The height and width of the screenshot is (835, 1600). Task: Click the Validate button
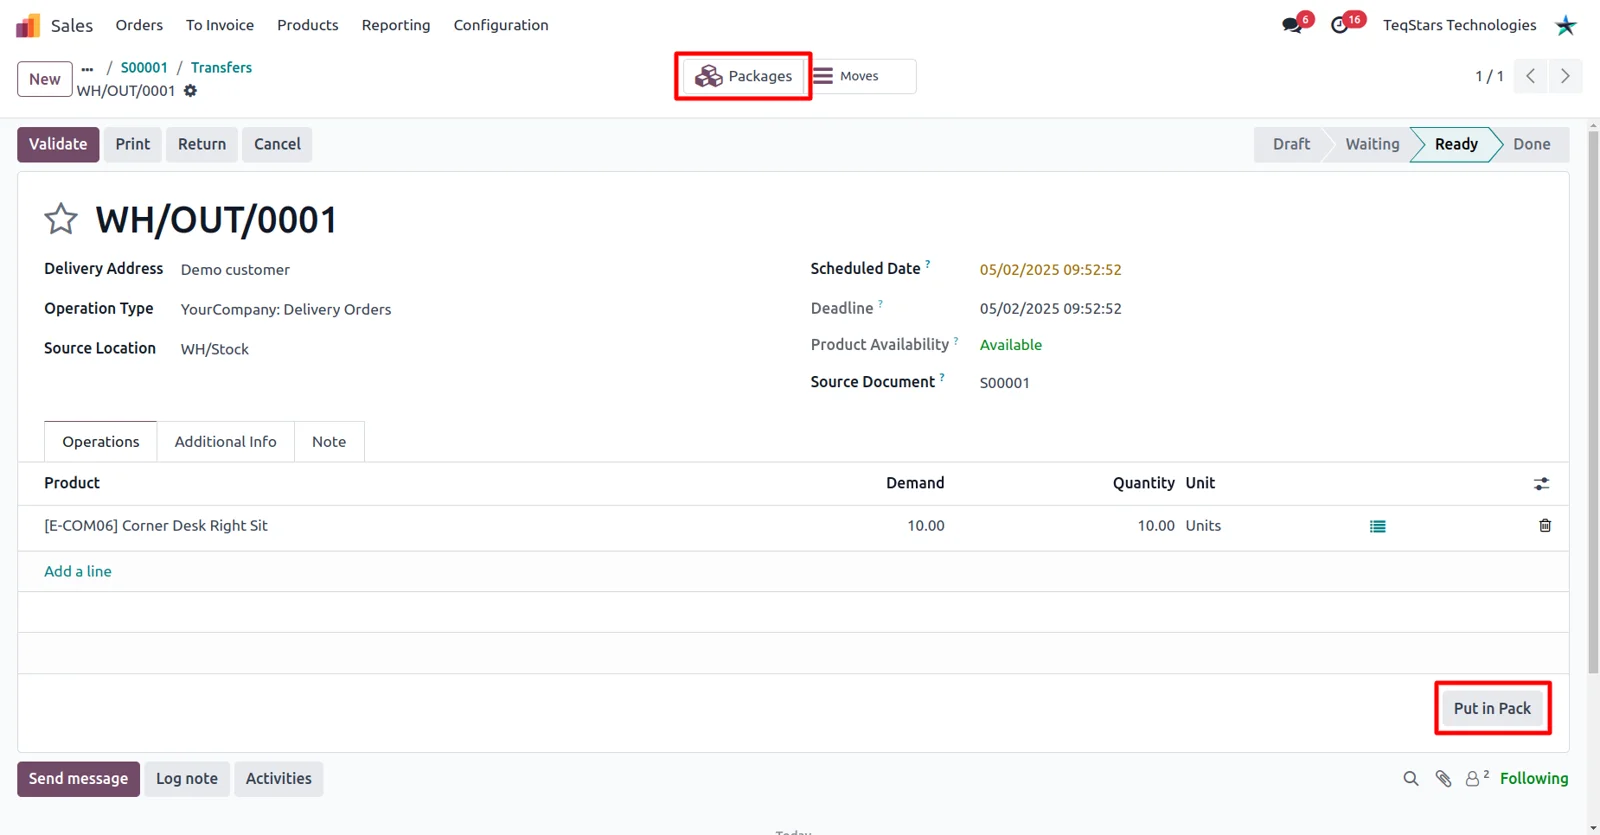coord(58,144)
